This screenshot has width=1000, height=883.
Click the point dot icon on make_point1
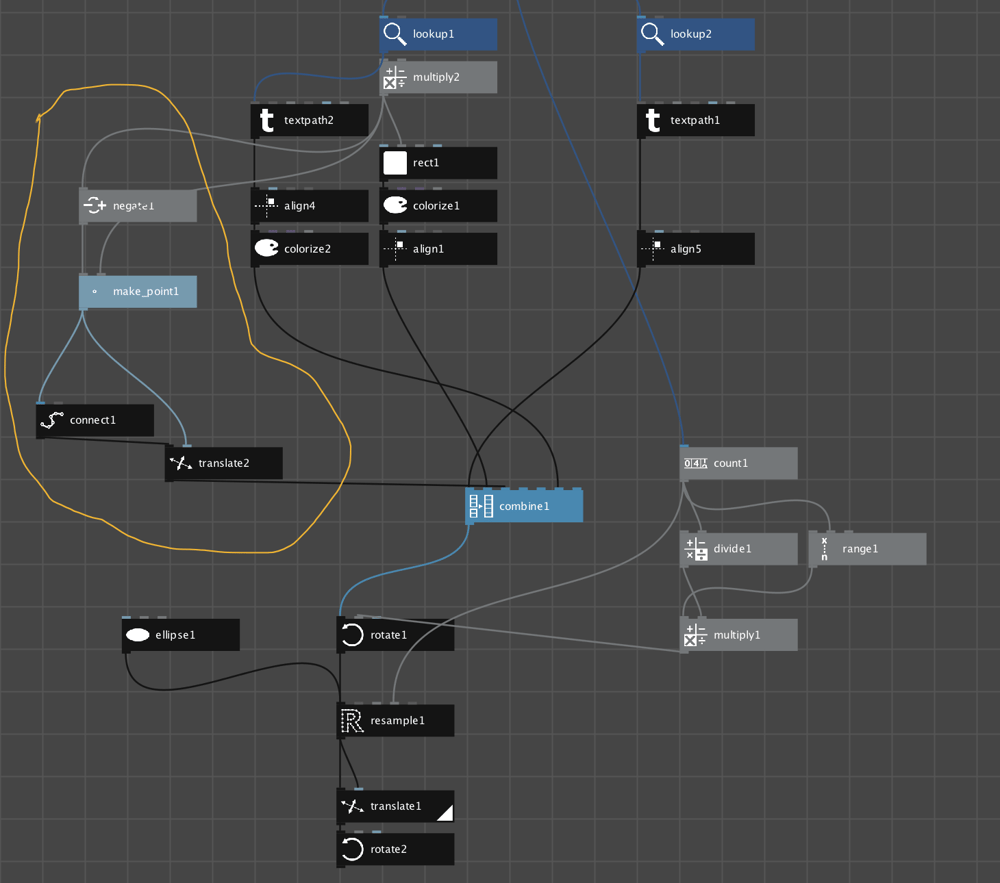tap(94, 291)
